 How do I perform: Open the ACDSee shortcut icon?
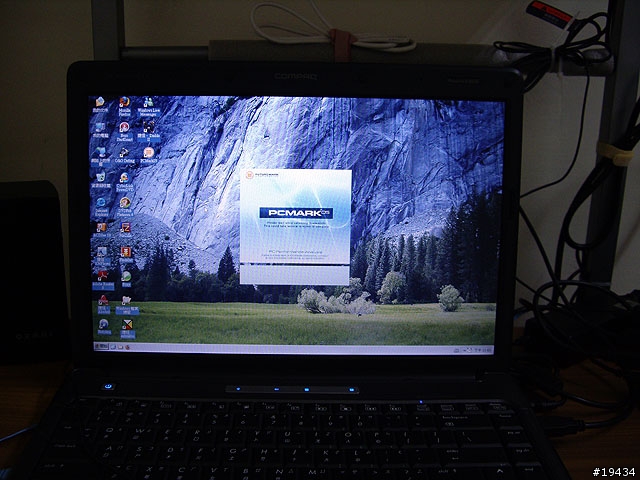(x=101, y=227)
